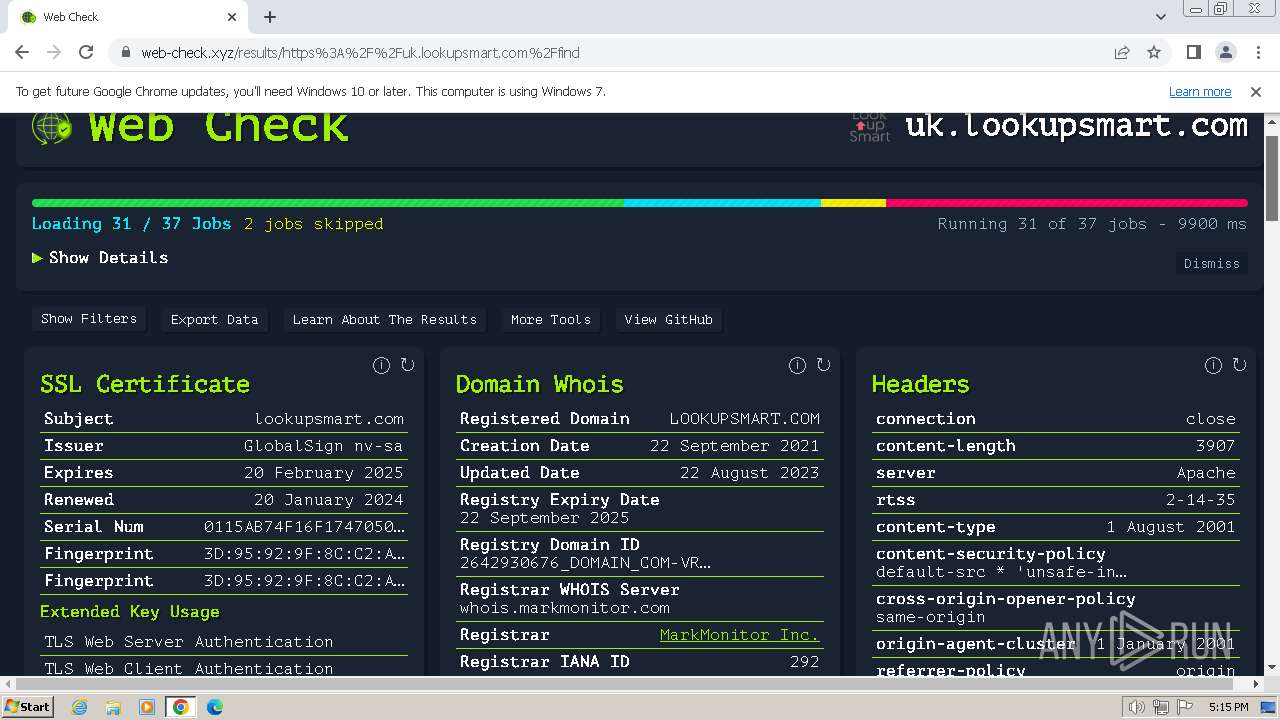Click Export Data button
This screenshot has height=720, width=1280.
coord(214,320)
